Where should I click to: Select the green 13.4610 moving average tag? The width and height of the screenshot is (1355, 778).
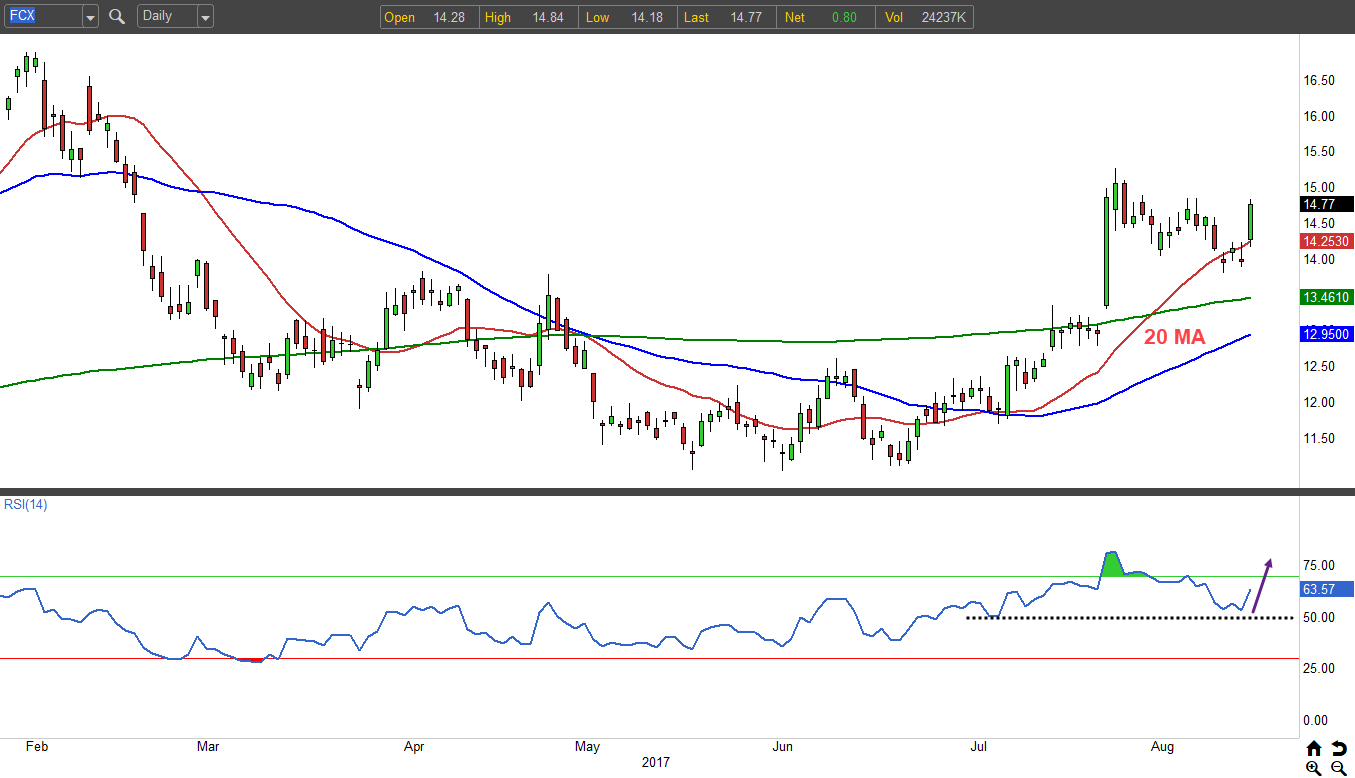[x=1325, y=297]
